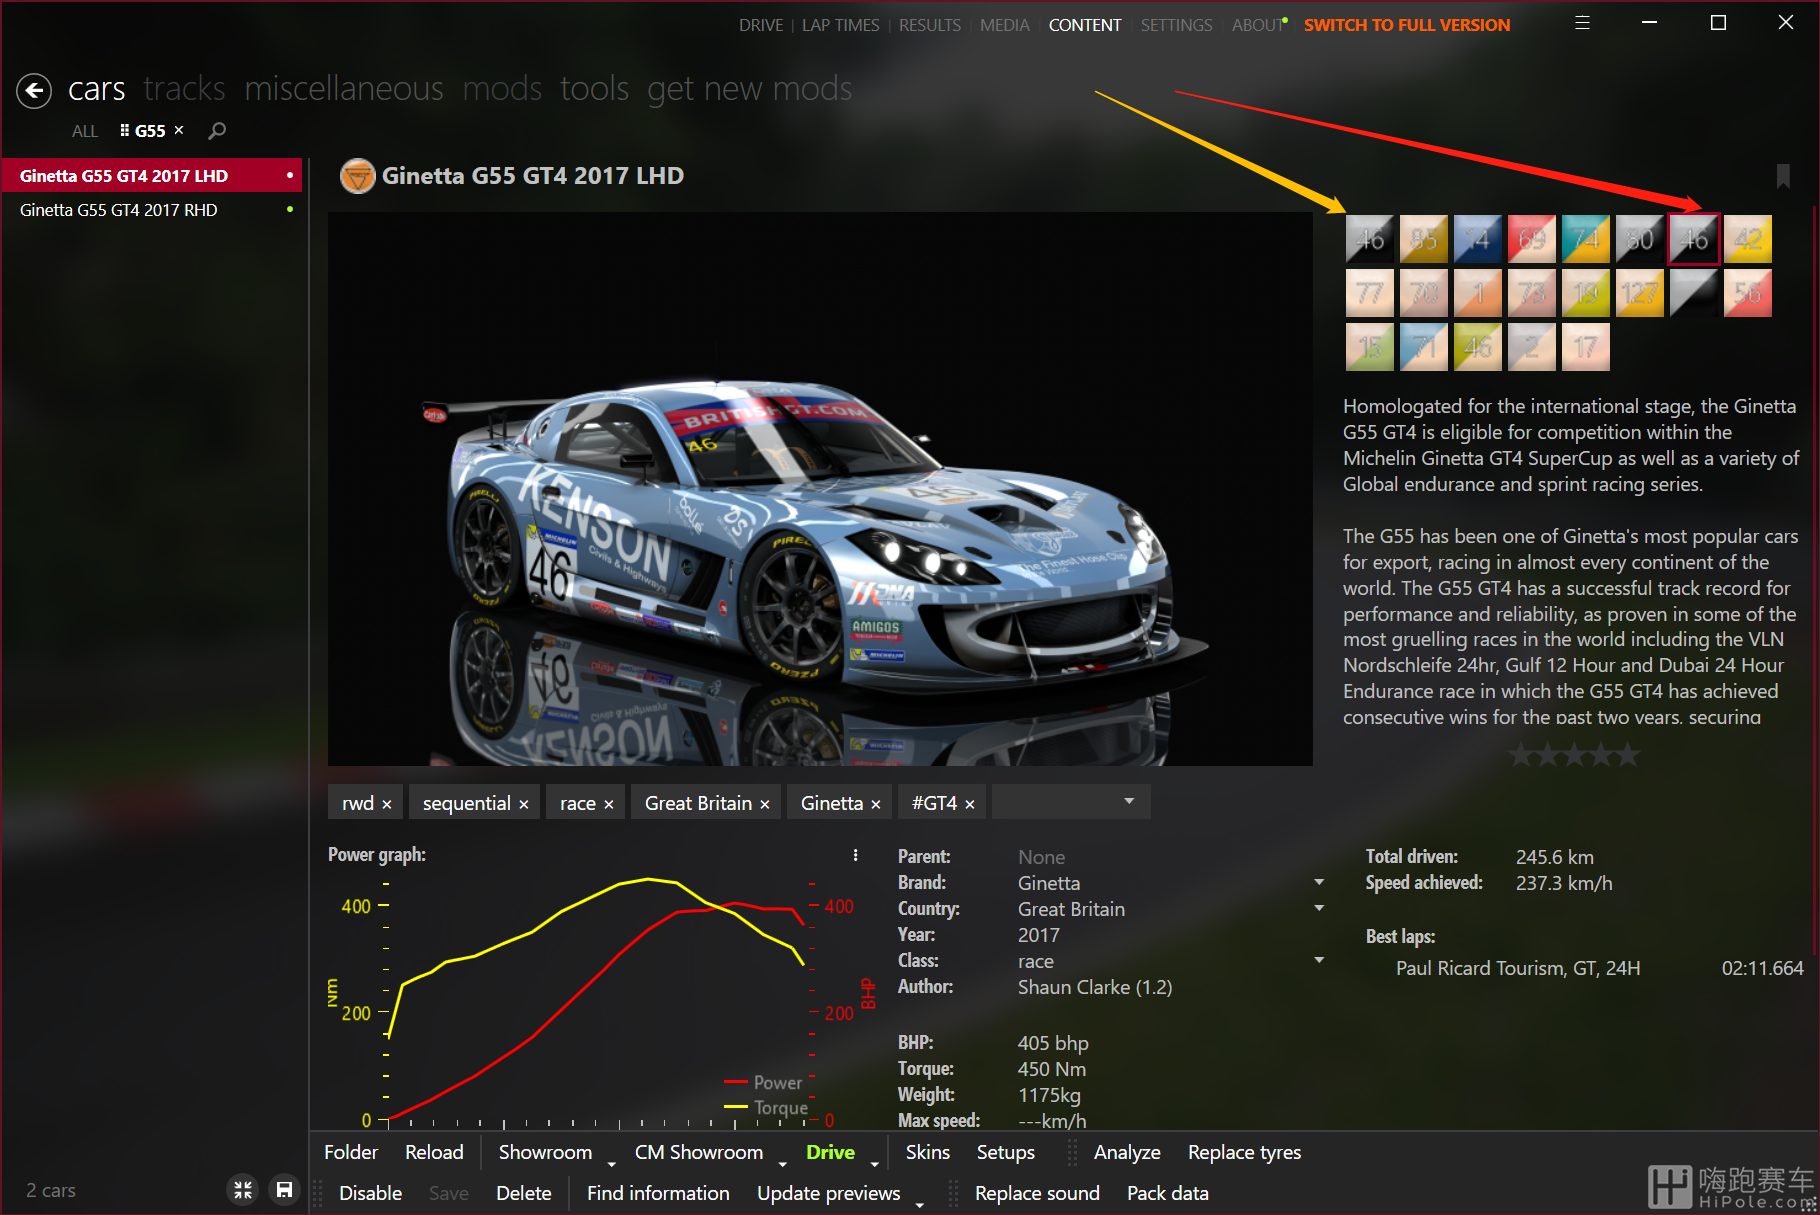Select the unnumbered grey-black skin icon
This screenshot has height=1215, width=1820.
click(1694, 293)
